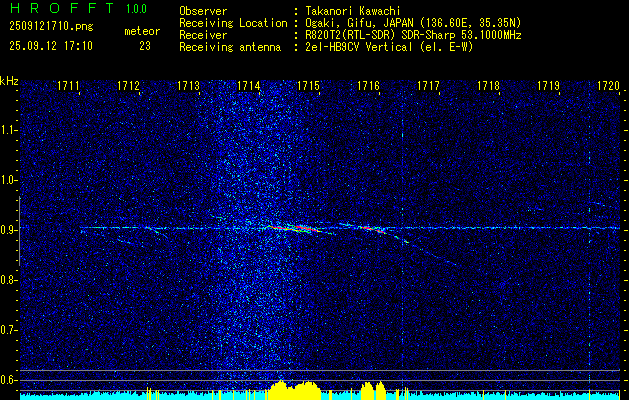Click time marker 1717
The height and width of the screenshot is (400, 629).
(x=428, y=86)
